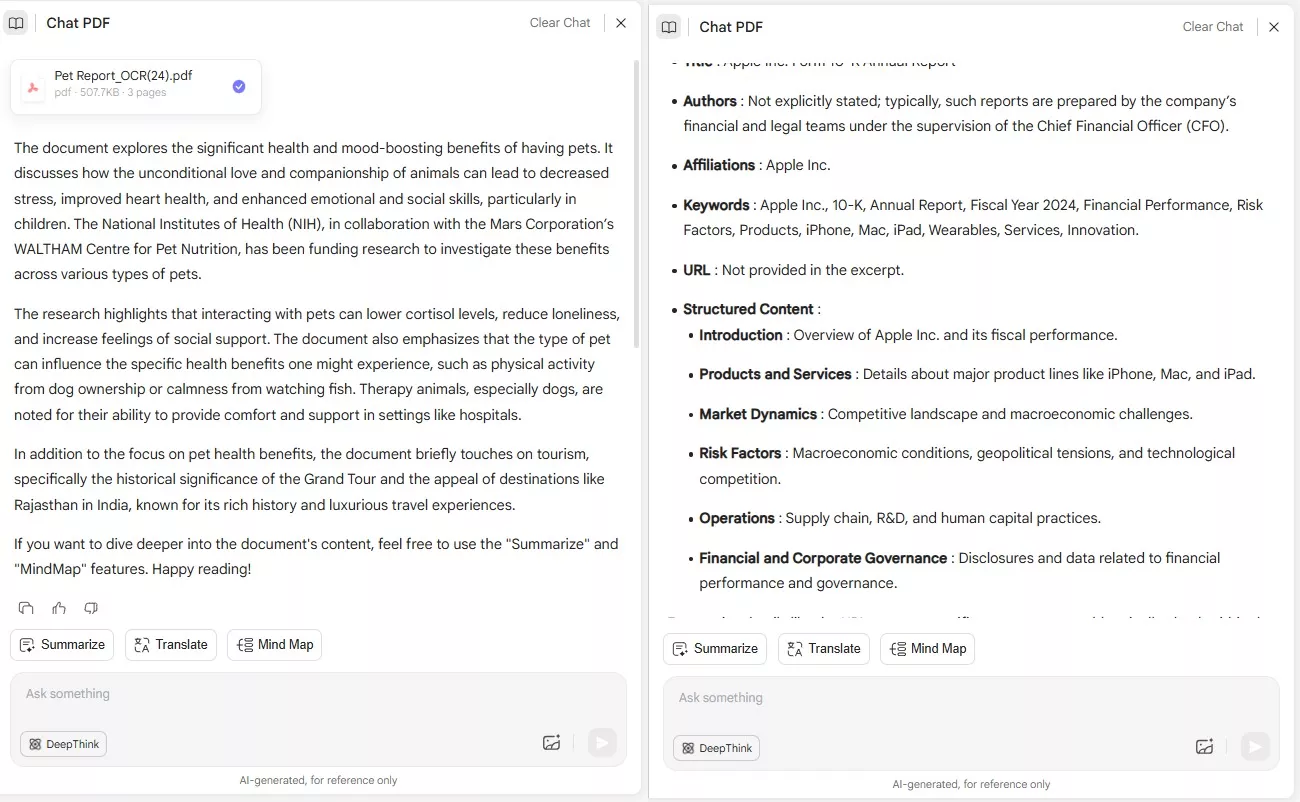Viewport: 1300px width, 802px height.
Task: Click the image upload icon in the left panel
Action: point(551,742)
